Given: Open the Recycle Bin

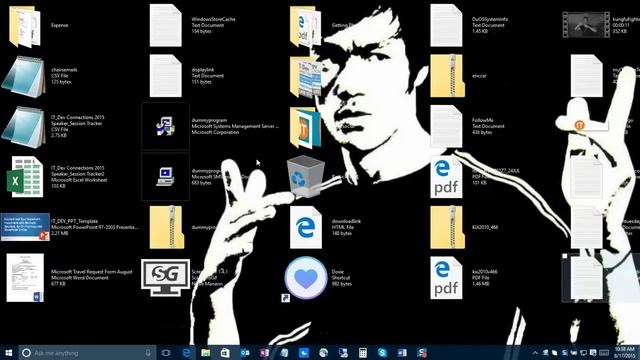Looking at the screenshot, I should click(306, 176).
